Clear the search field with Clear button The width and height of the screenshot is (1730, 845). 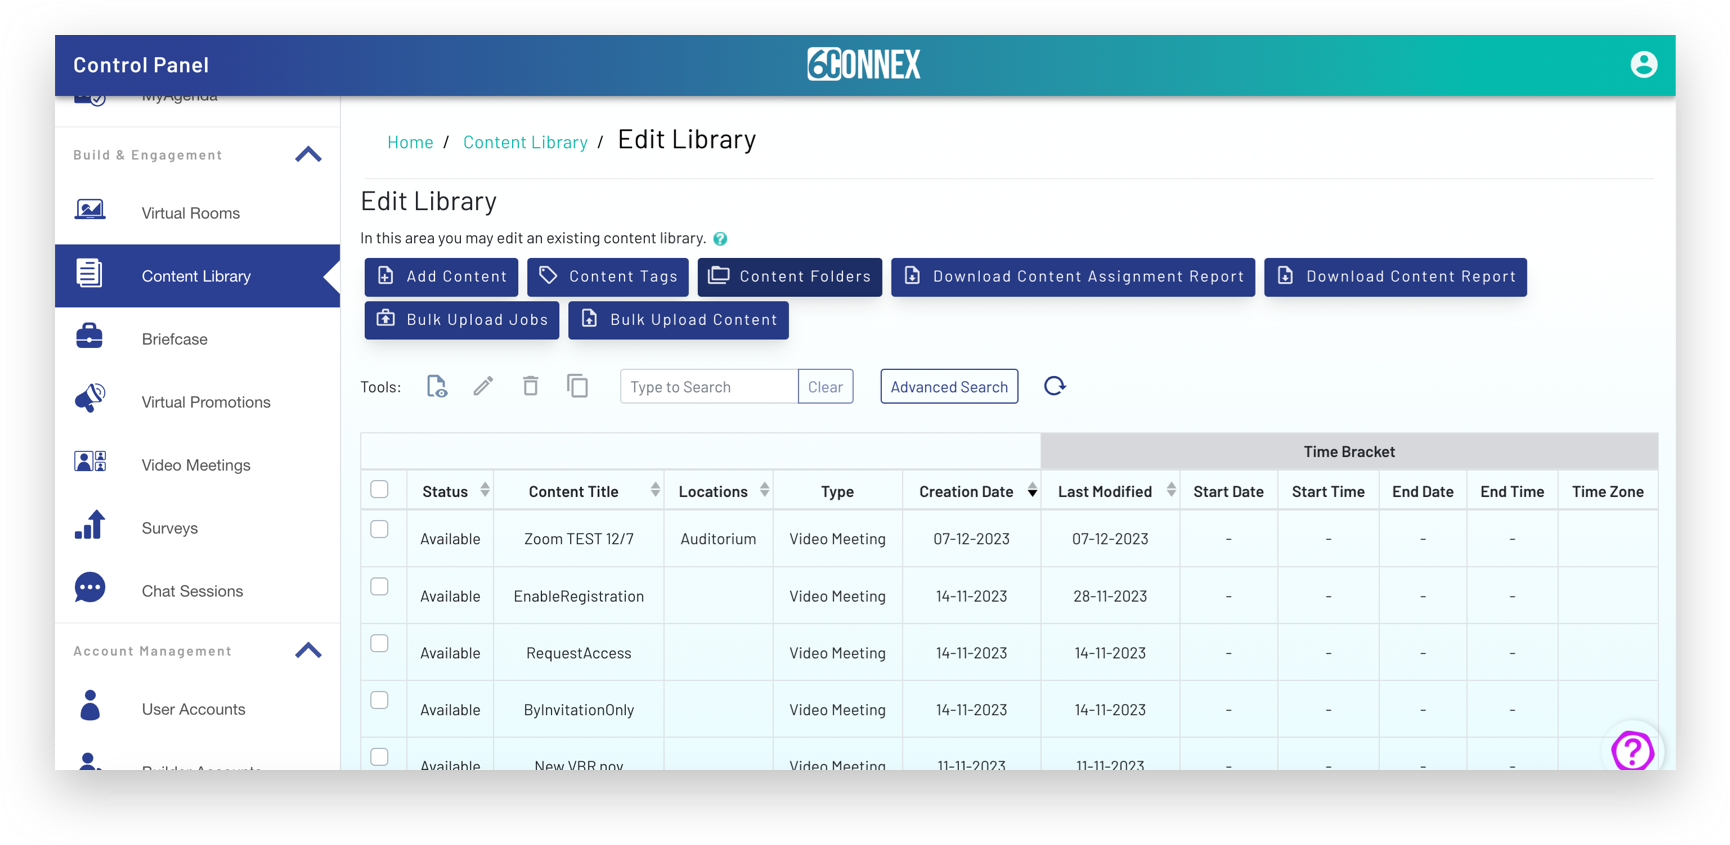point(825,386)
